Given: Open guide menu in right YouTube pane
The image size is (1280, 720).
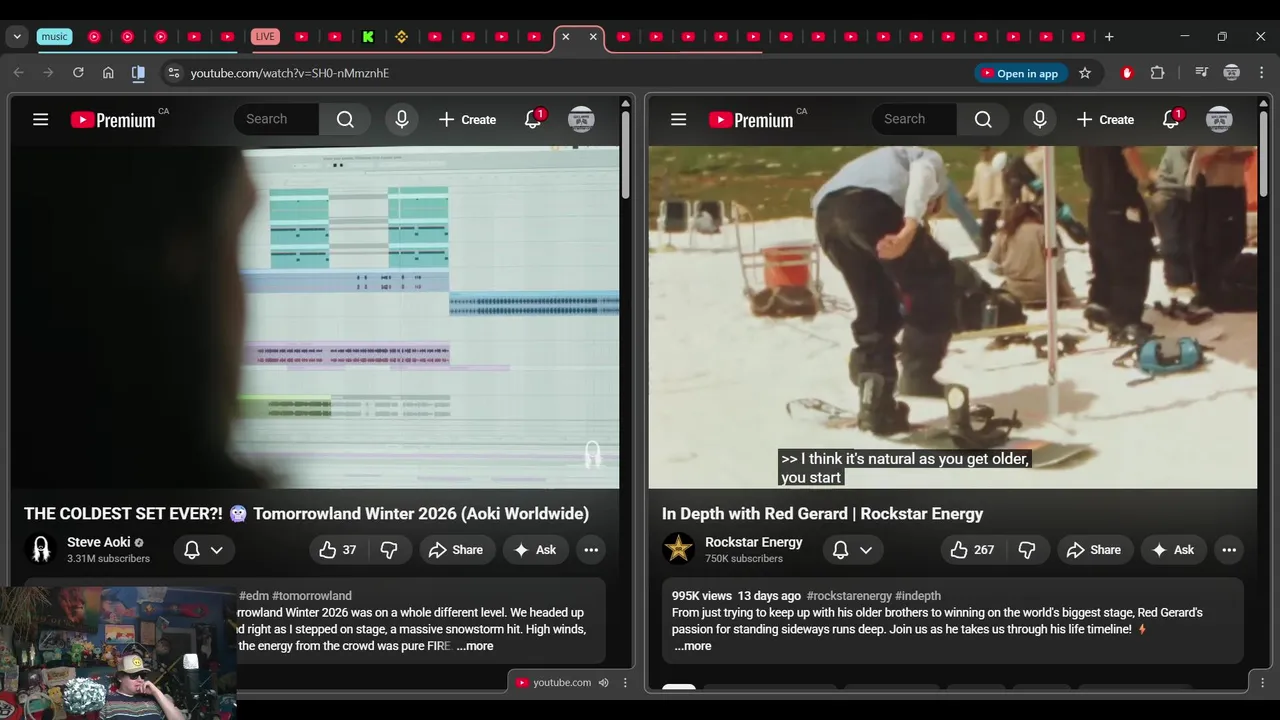Looking at the screenshot, I should (678, 120).
